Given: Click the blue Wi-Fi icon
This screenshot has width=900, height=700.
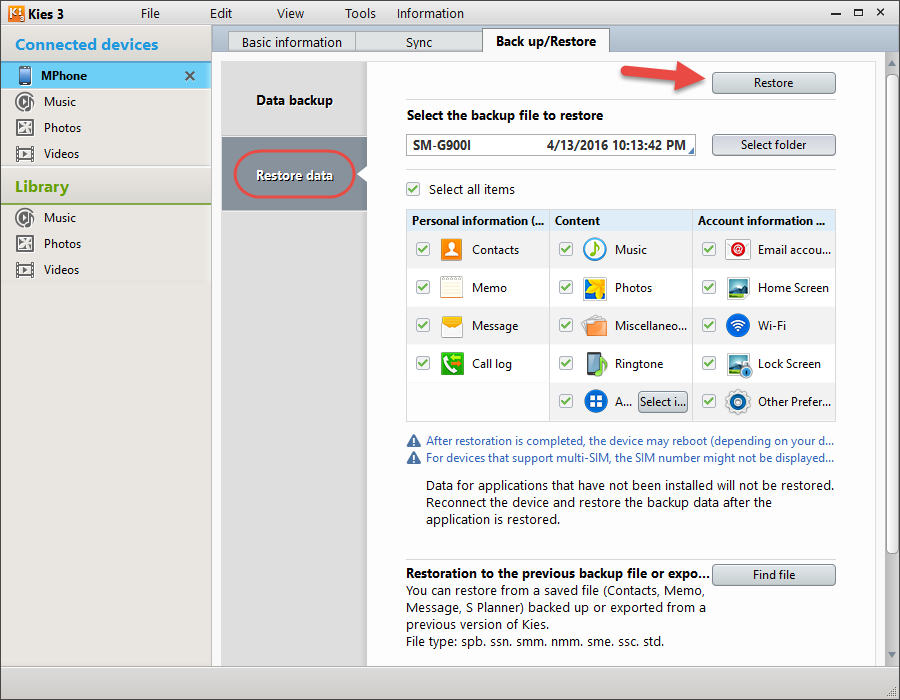Looking at the screenshot, I should pos(738,326).
